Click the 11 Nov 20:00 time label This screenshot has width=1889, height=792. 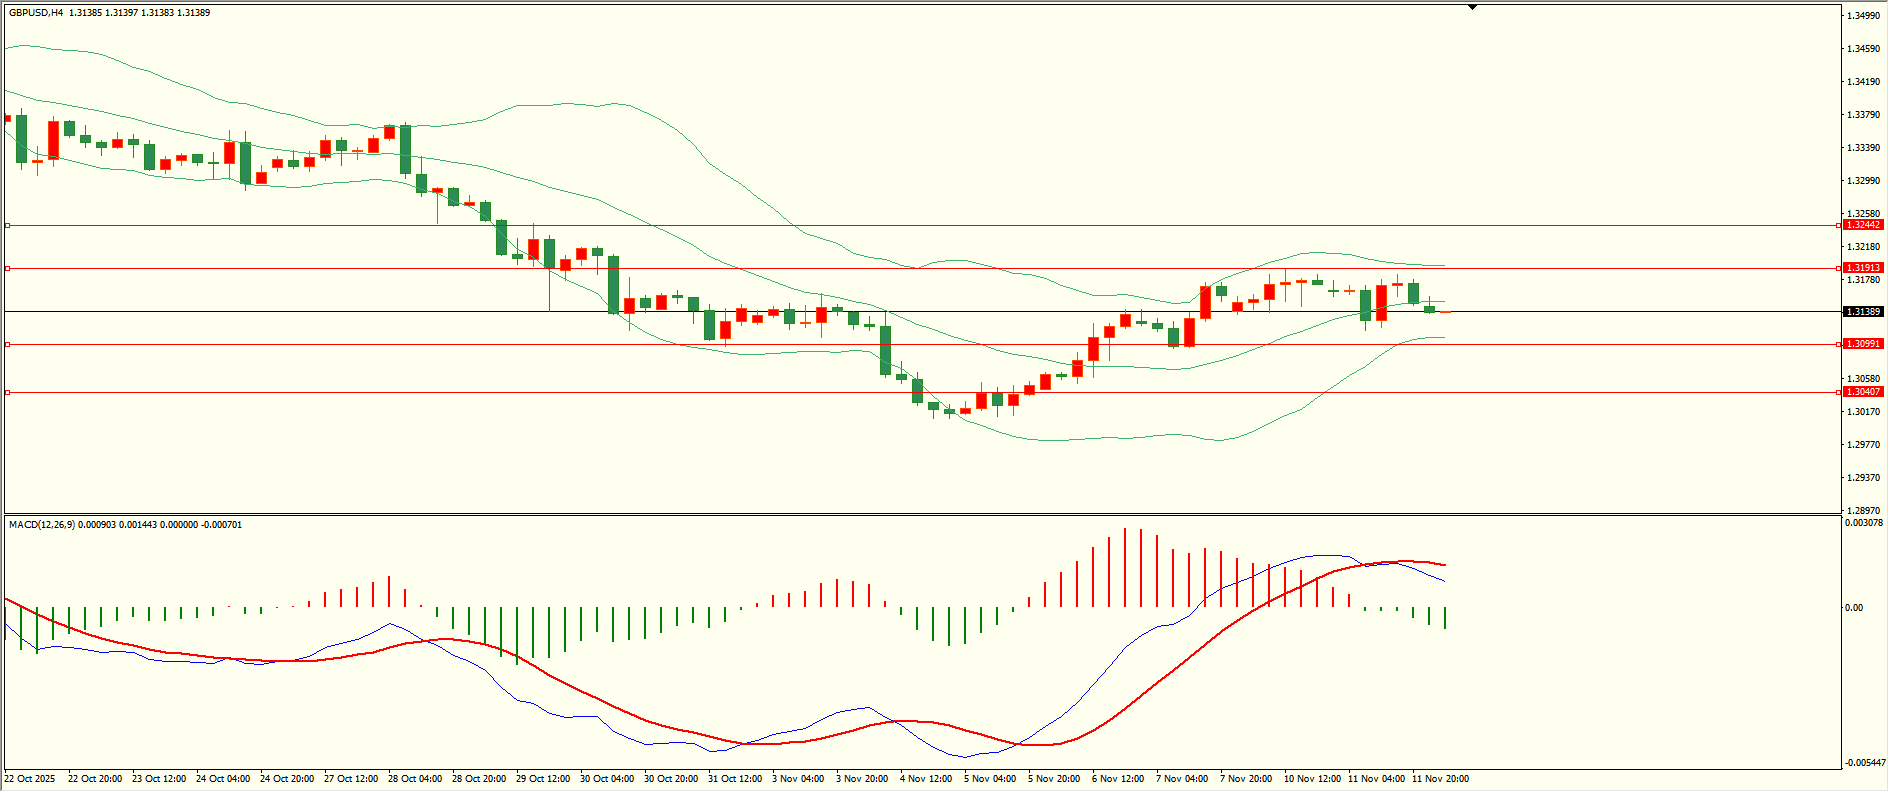(1439, 779)
